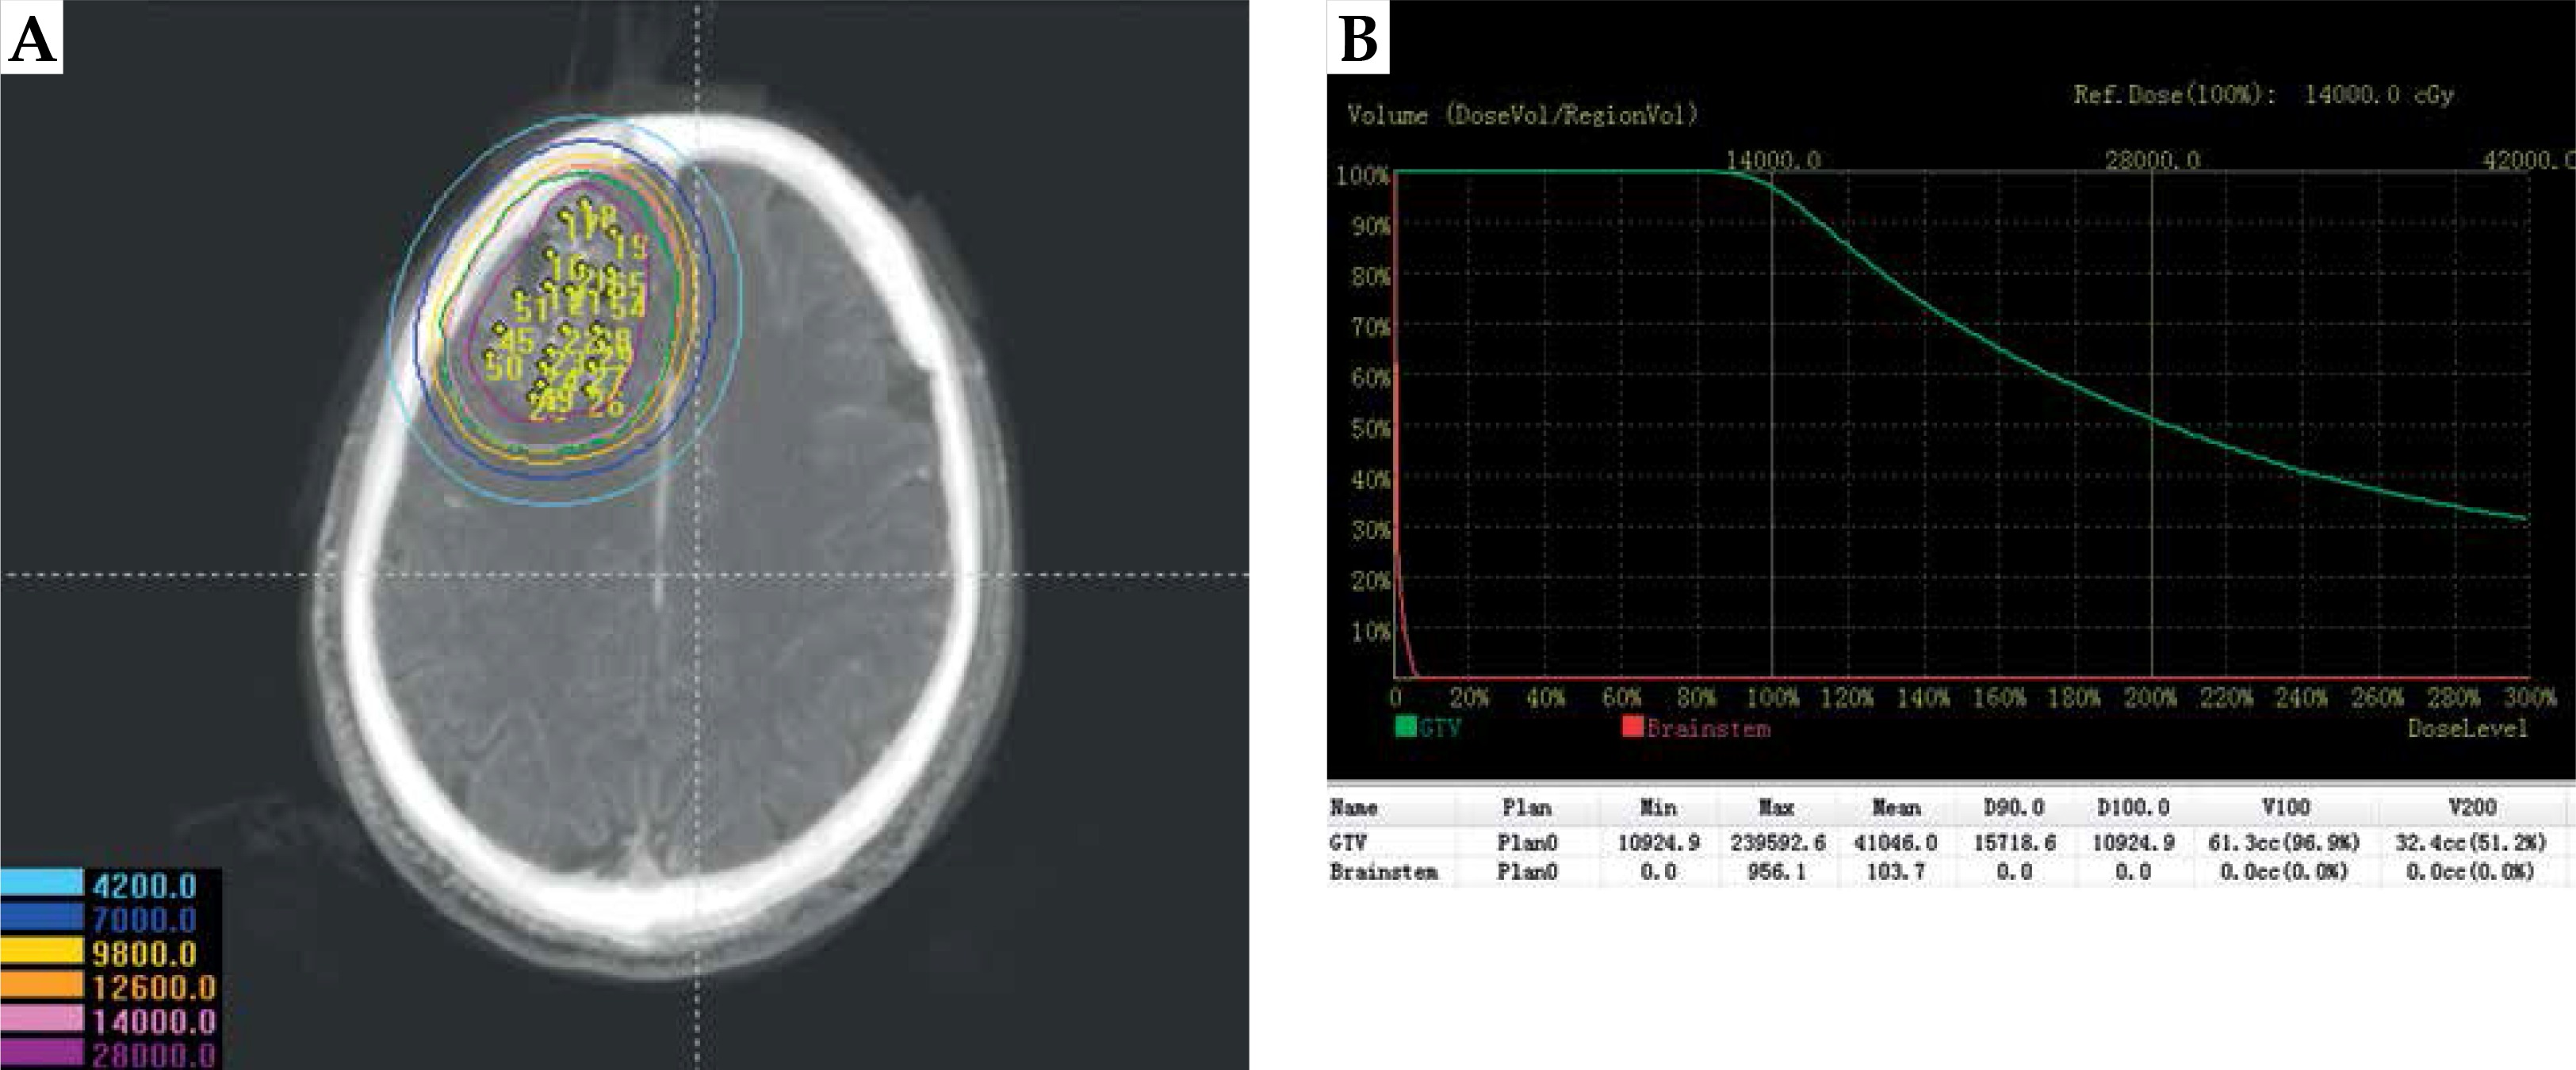Click the V100 column header
This screenshot has width=2576, height=1070.
[x=2285, y=807]
